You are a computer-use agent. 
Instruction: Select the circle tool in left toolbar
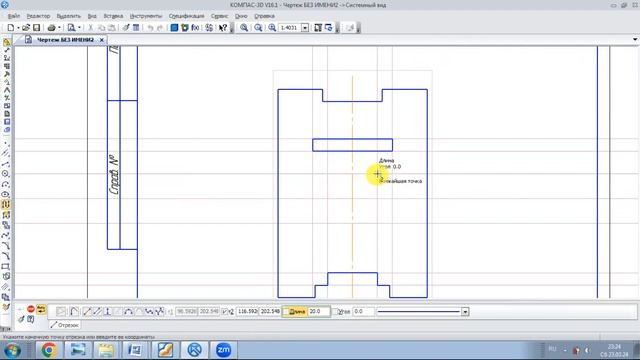click(5, 173)
